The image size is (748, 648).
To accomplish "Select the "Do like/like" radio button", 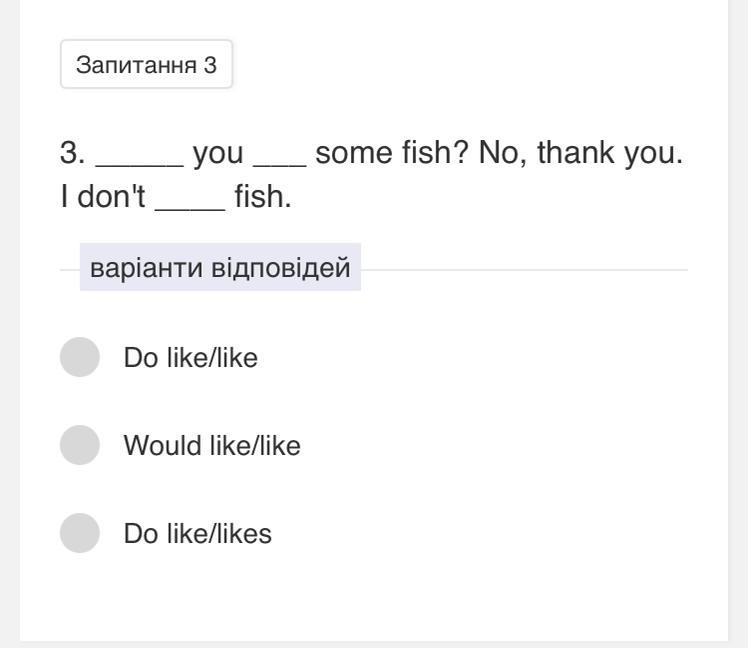I will pyautogui.click(x=80, y=358).
